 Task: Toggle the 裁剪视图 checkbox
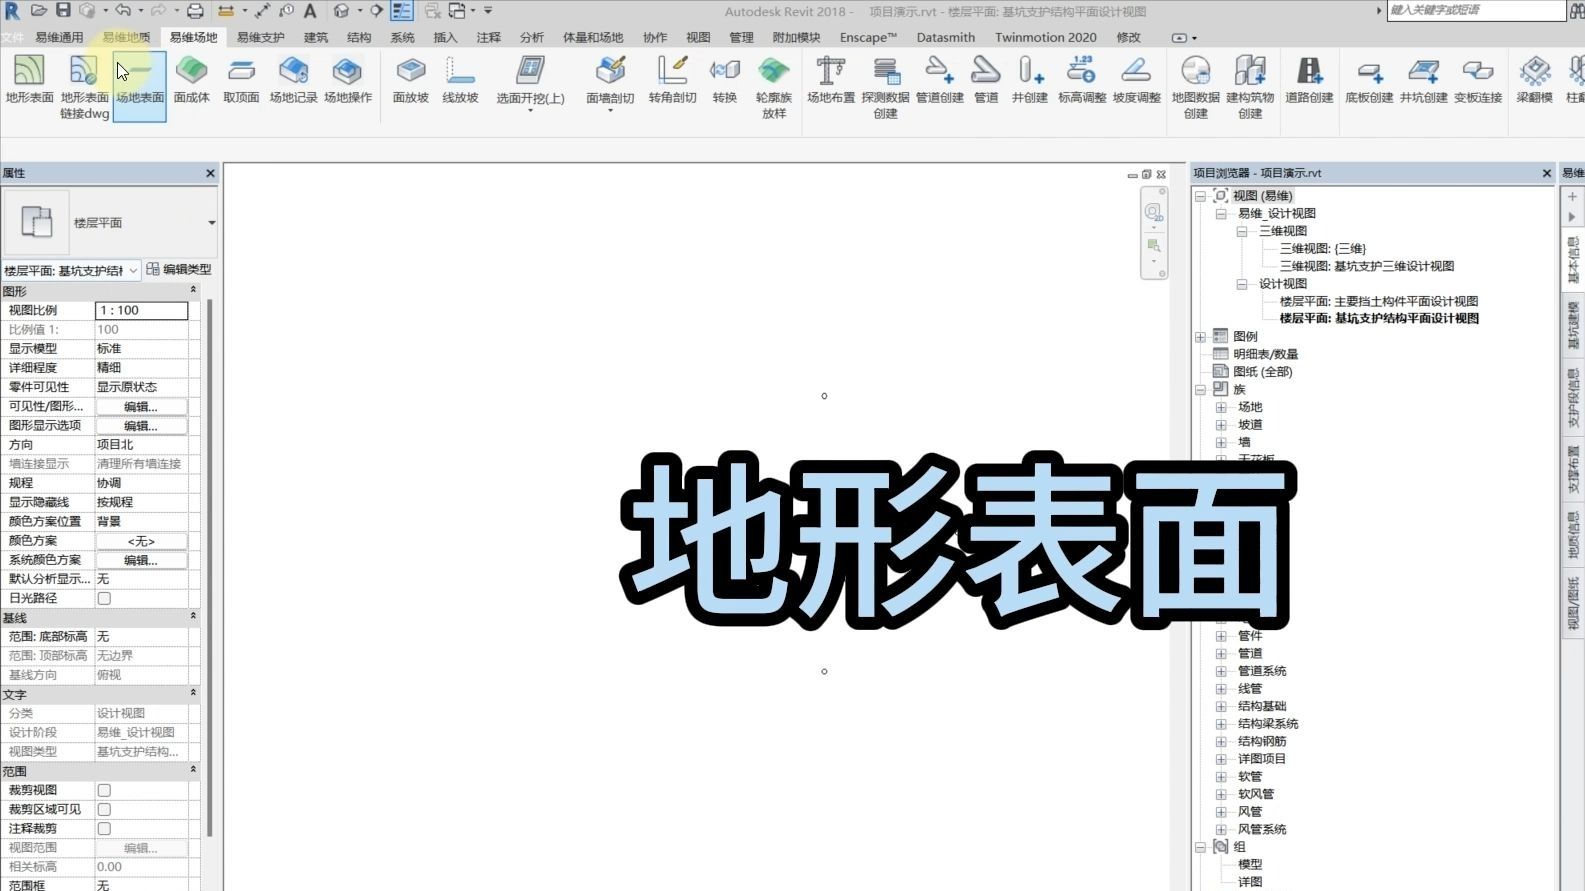point(104,790)
